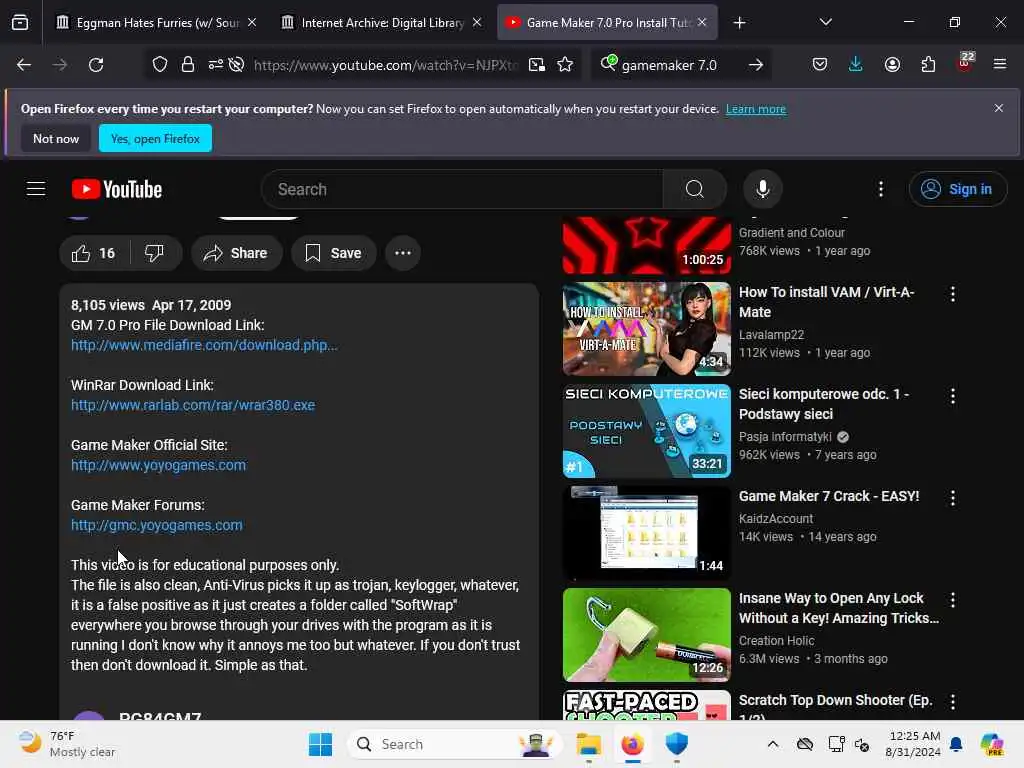Bookmark this page with the star icon
The width and height of the screenshot is (1024, 768).
point(565,65)
